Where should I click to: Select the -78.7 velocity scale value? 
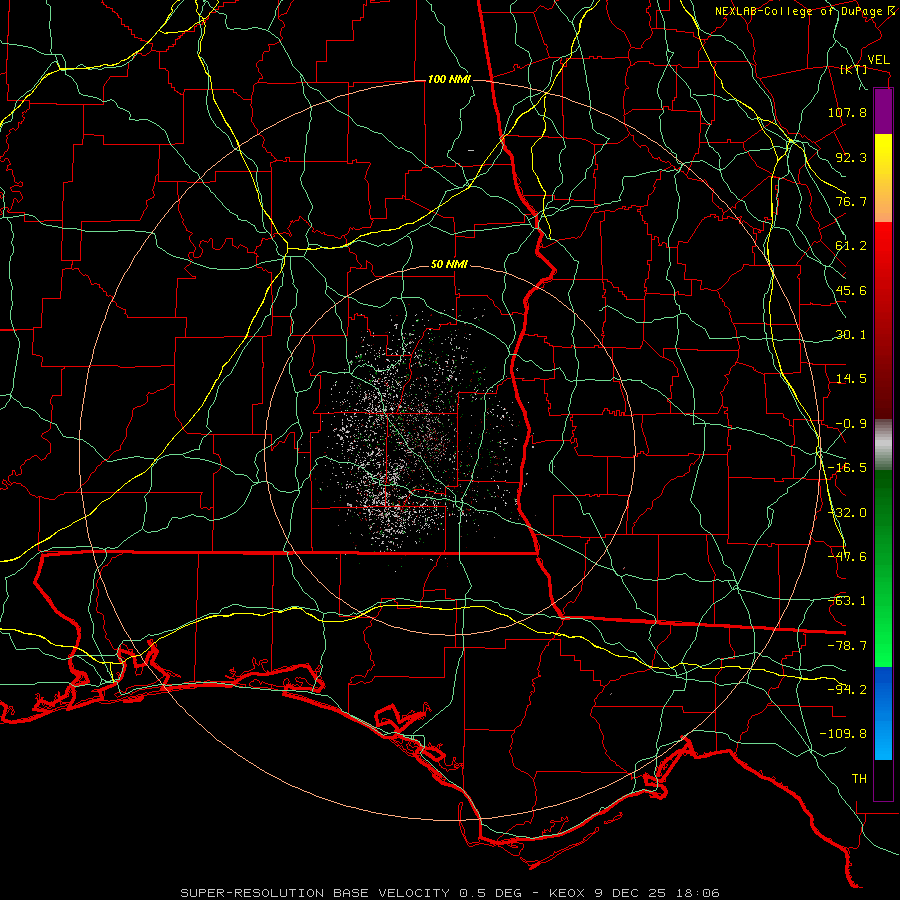[x=847, y=646]
